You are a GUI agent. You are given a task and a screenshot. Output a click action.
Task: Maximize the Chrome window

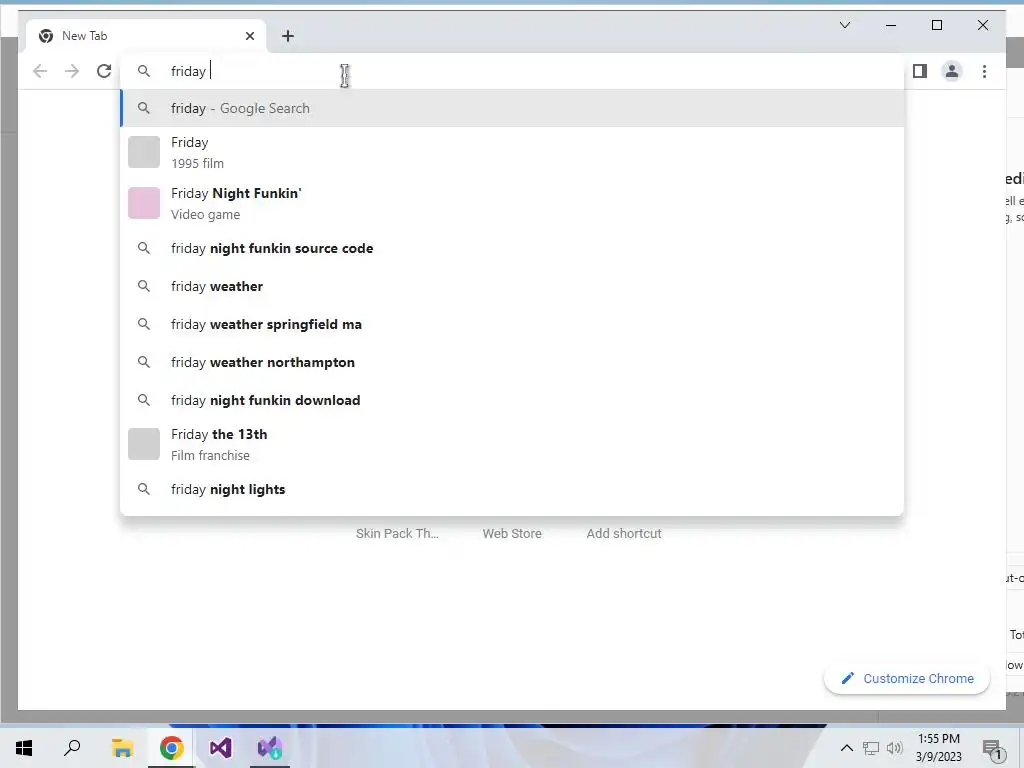[936, 25]
